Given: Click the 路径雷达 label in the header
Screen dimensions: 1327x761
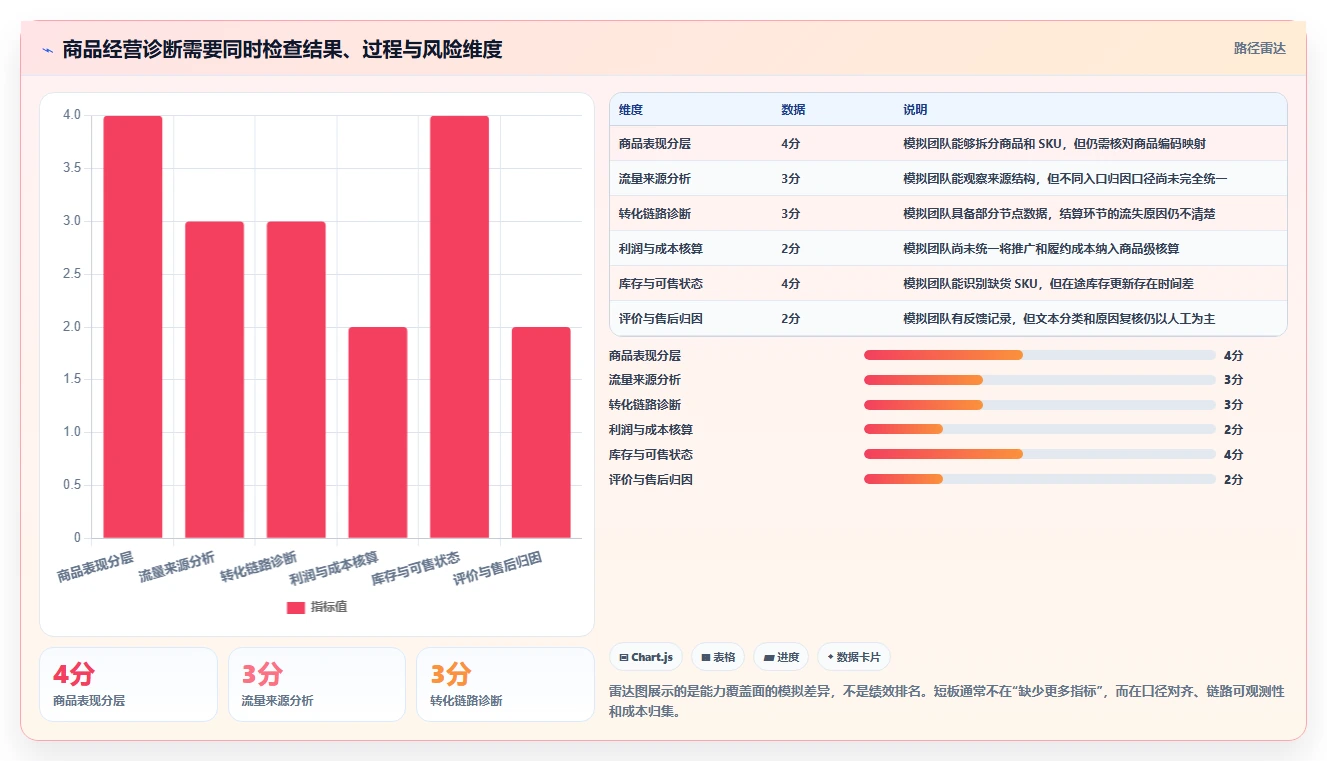Looking at the screenshot, I should click(x=1259, y=48).
